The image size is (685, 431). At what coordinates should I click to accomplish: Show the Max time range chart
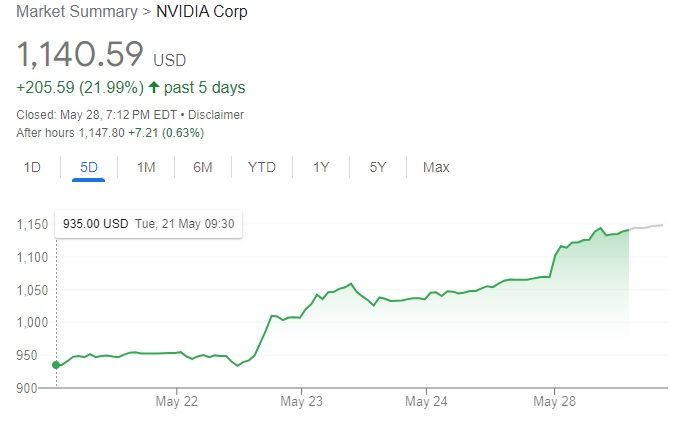tap(436, 167)
